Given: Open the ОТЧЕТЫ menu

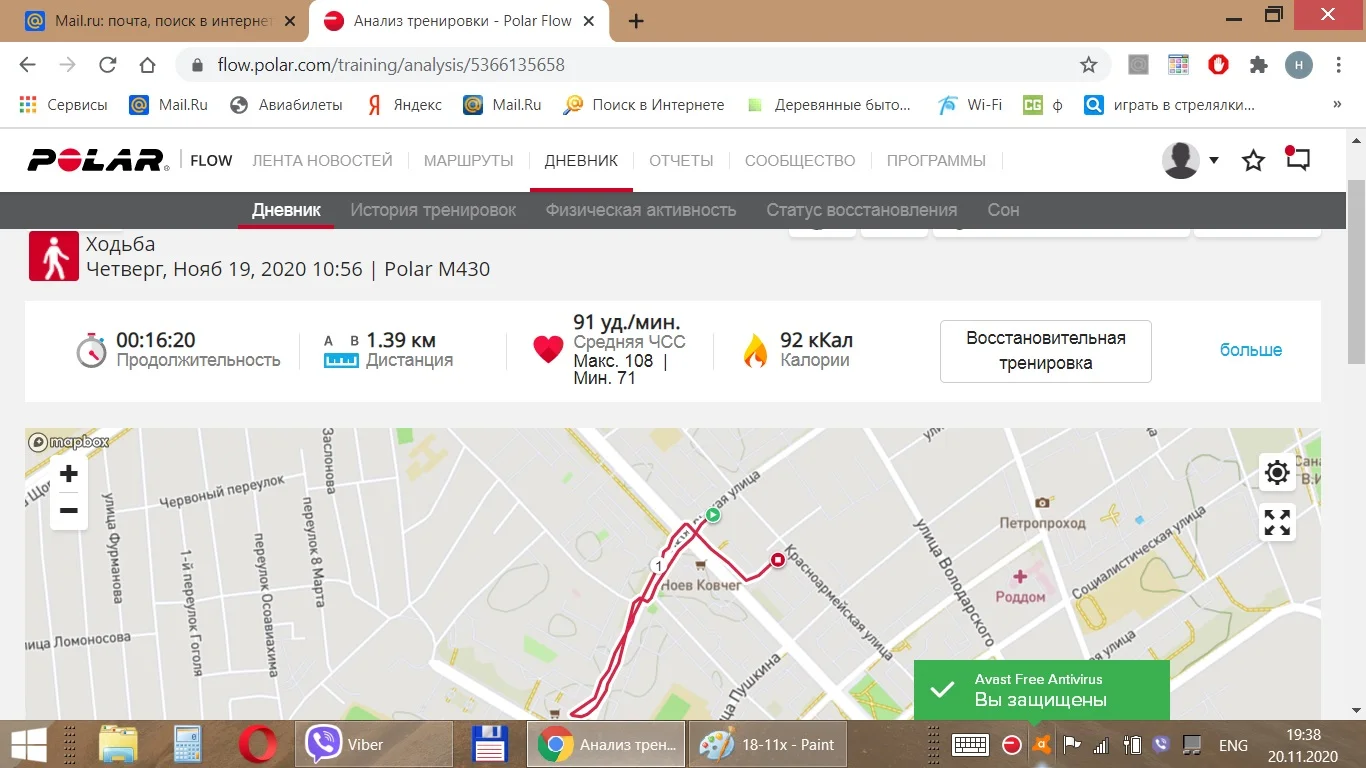Looking at the screenshot, I should click(x=681, y=160).
